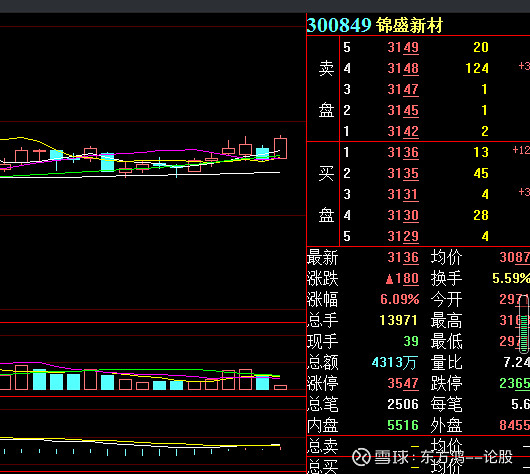Click the 现手 value 39
Viewport: 530px width, 474px height.
pyautogui.click(x=411, y=341)
